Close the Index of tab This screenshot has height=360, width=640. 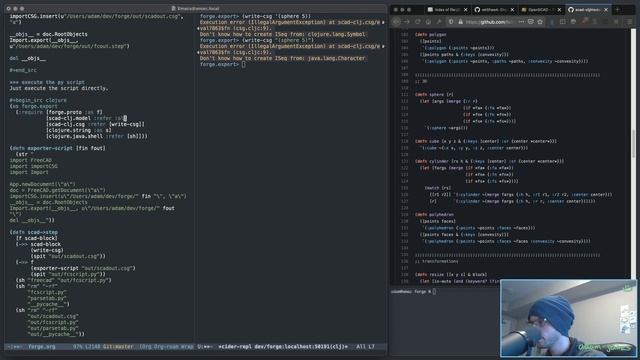tap(465, 9)
